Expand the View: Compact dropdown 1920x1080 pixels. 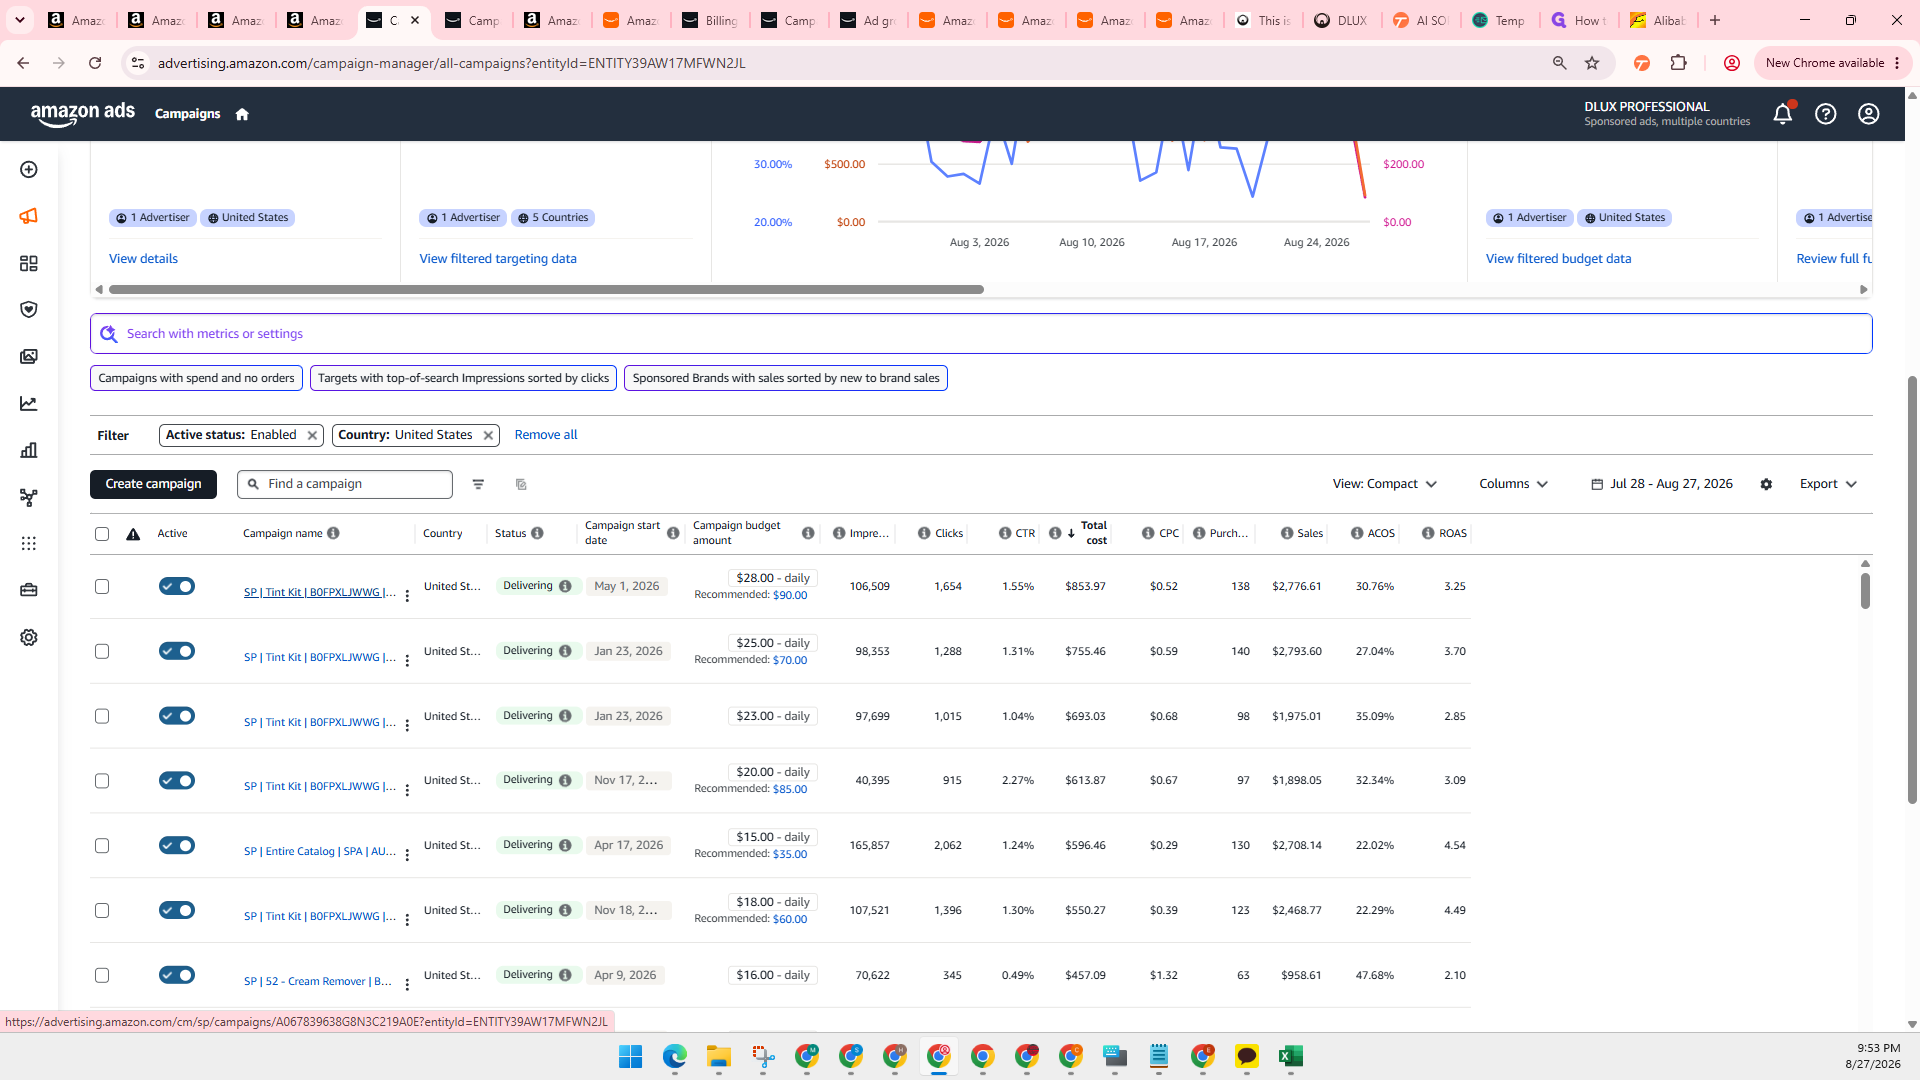point(1385,484)
